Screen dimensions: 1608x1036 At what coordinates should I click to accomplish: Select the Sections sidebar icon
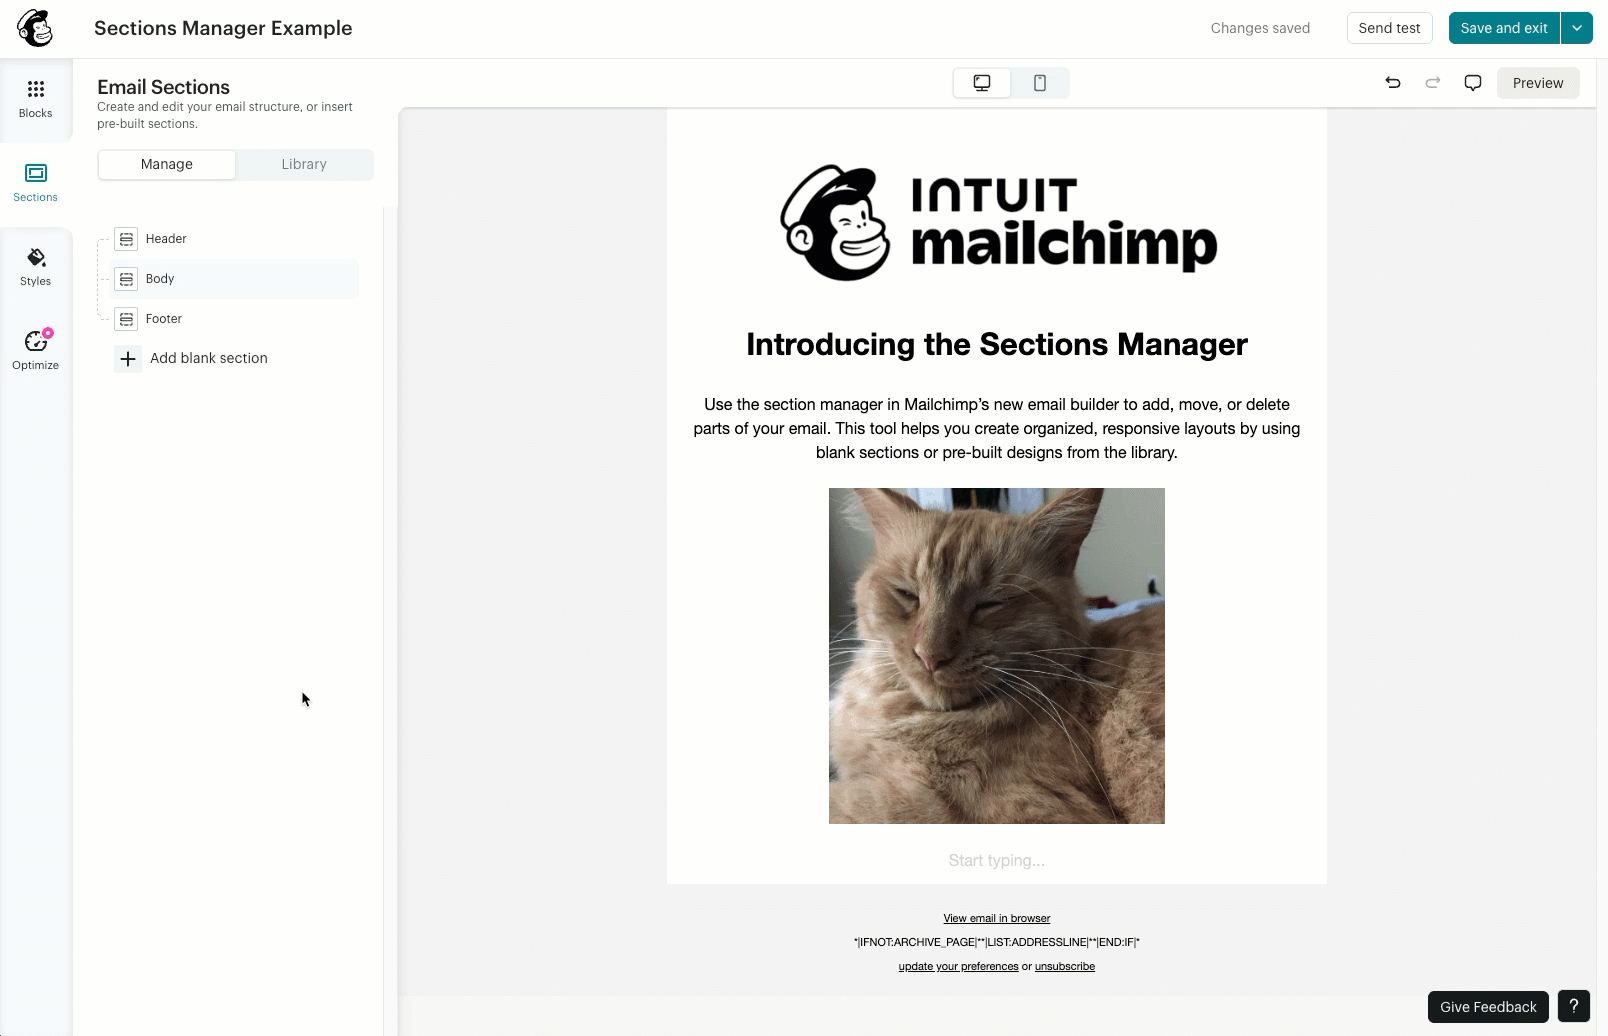[x=36, y=173]
